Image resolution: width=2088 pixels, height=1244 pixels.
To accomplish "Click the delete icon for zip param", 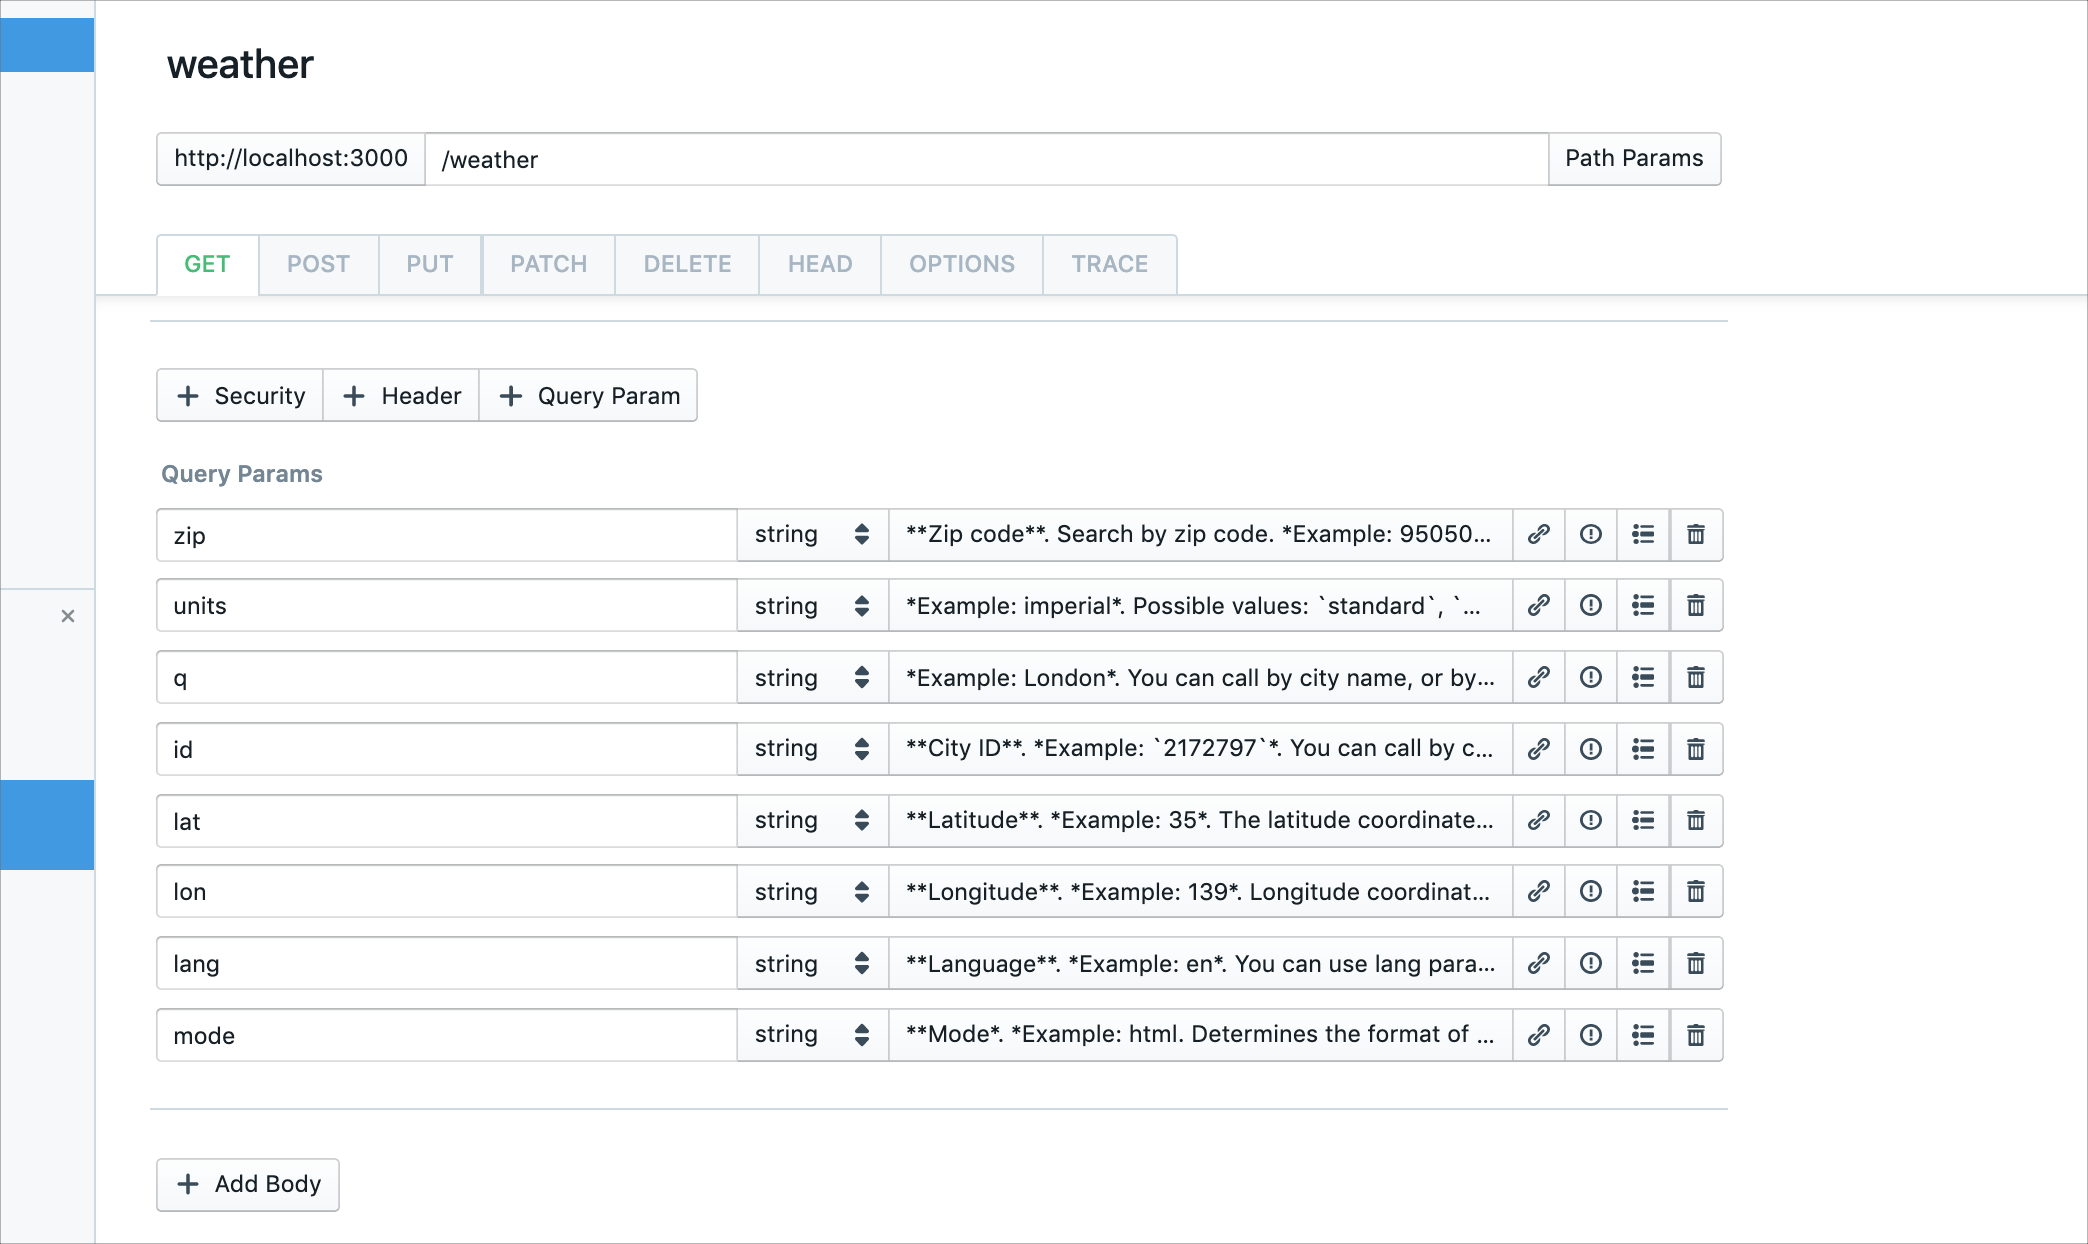I will 1696,535.
